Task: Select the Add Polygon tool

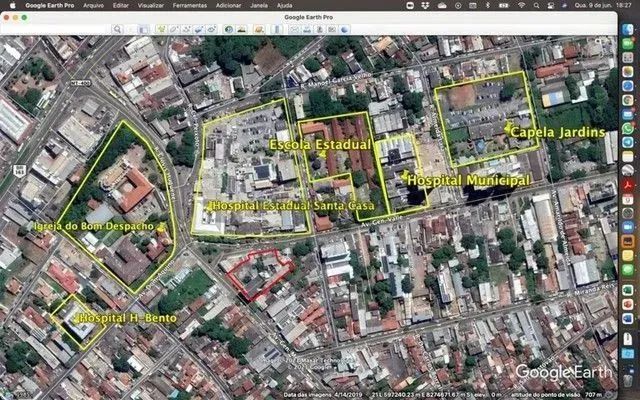Action: coord(172,29)
